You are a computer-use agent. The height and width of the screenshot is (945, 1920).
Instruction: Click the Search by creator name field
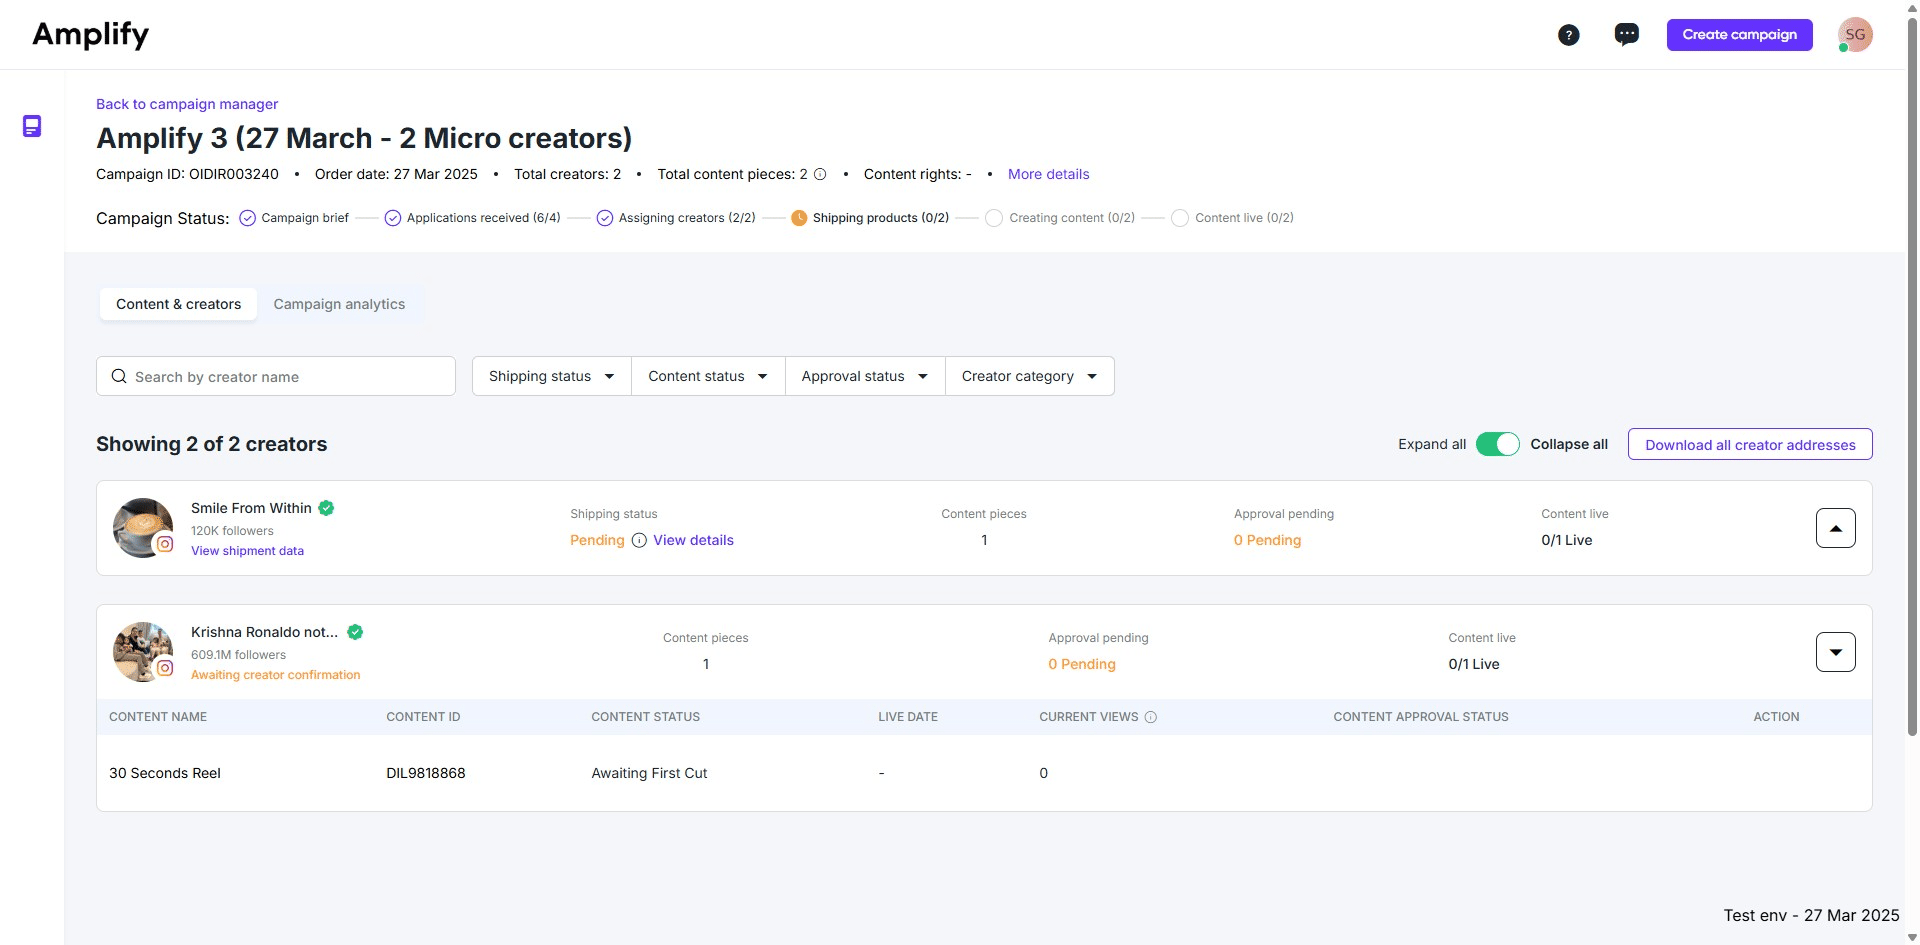pos(276,376)
